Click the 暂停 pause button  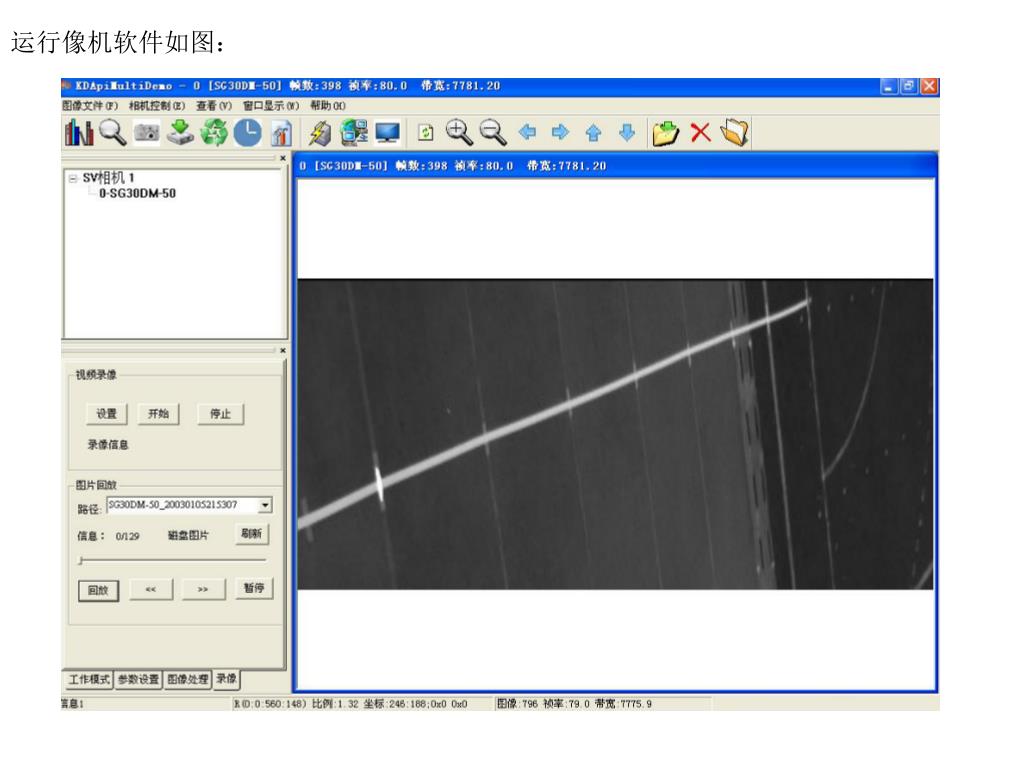pyautogui.click(x=254, y=588)
